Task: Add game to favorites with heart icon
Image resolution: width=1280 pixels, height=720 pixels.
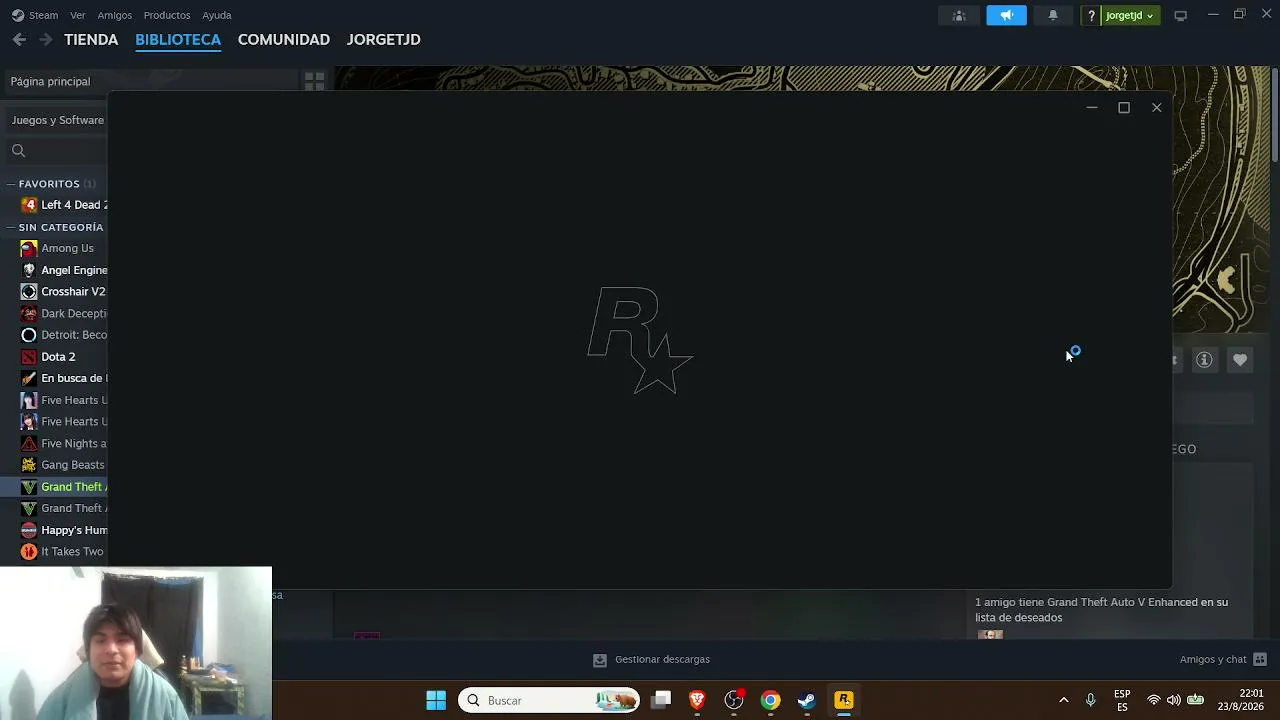Action: click(x=1240, y=360)
